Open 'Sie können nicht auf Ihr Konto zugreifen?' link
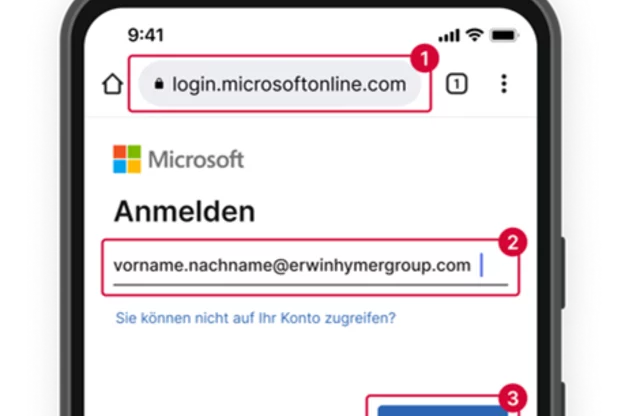The image size is (625, 416). coord(256,318)
